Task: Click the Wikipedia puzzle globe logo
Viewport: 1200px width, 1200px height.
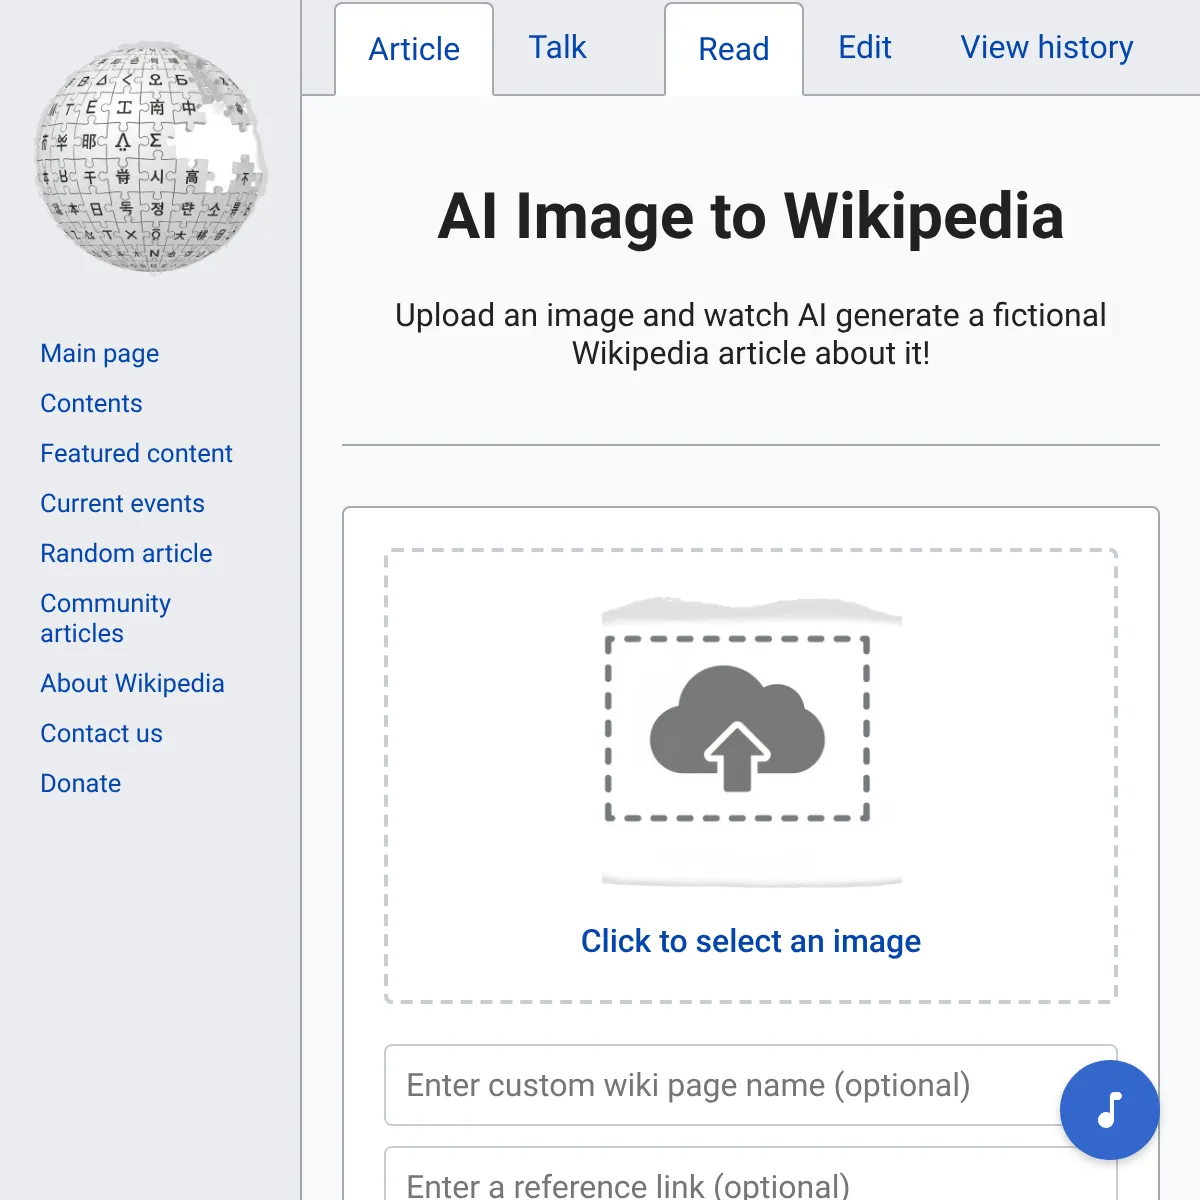Action: click(150, 157)
